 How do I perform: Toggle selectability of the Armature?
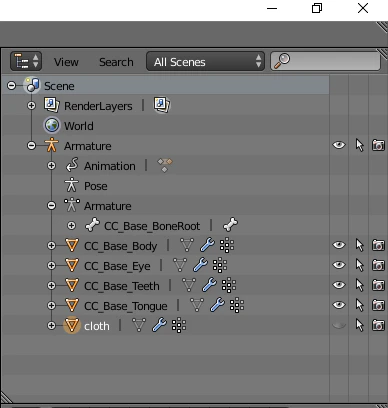(x=359, y=145)
